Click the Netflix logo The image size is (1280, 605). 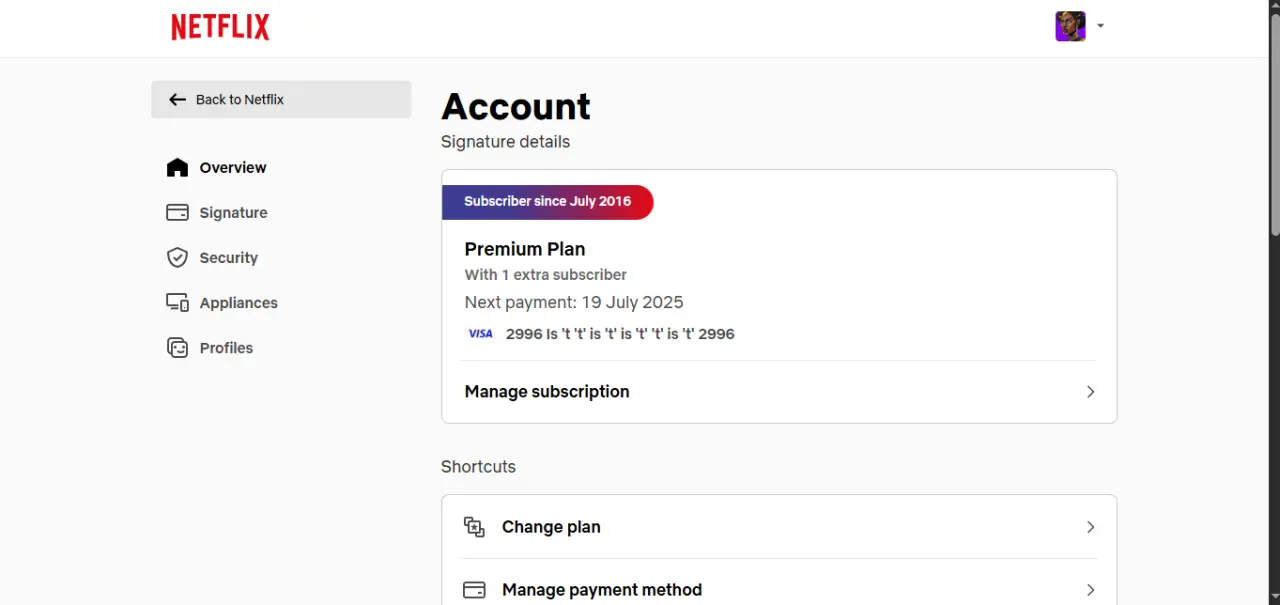(x=220, y=27)
